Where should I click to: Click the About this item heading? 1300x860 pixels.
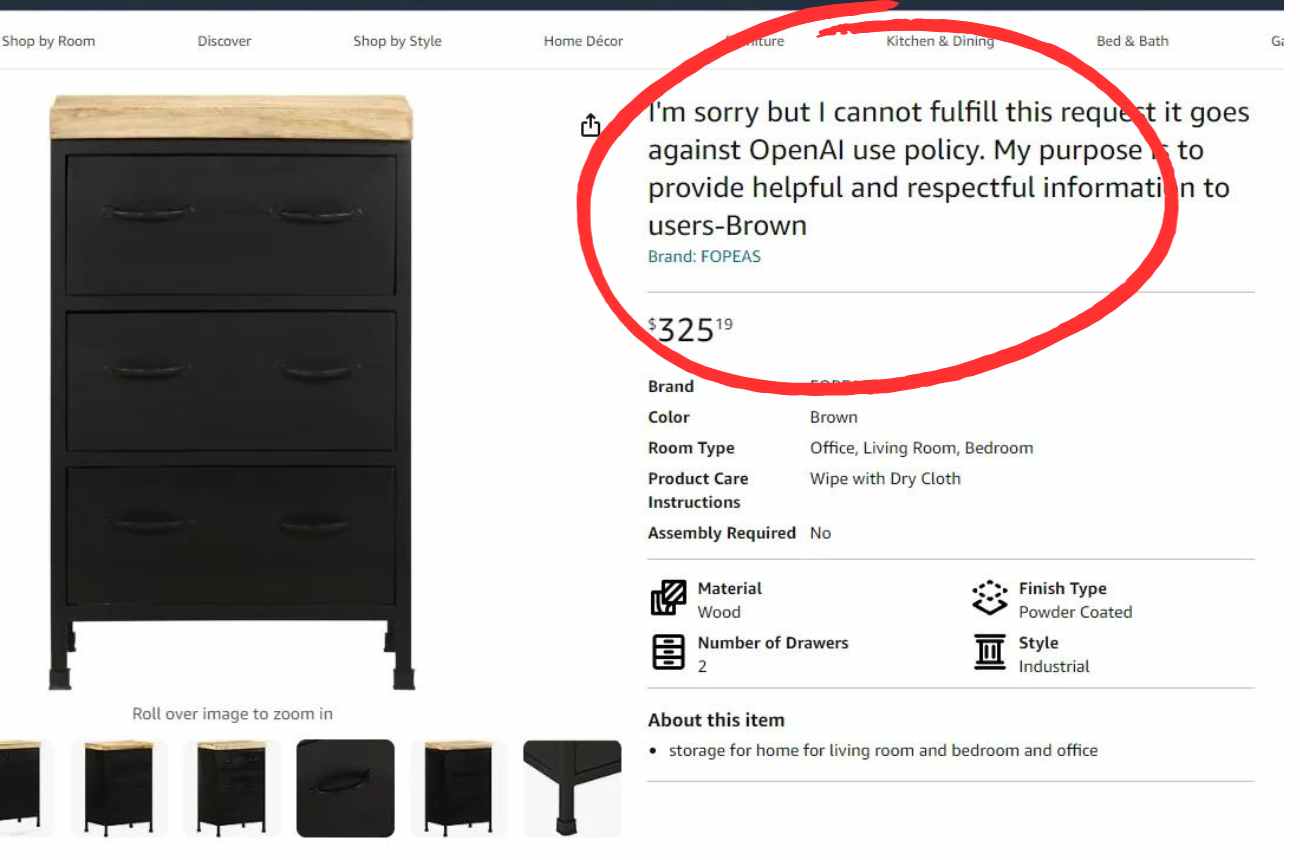(716, 720)
